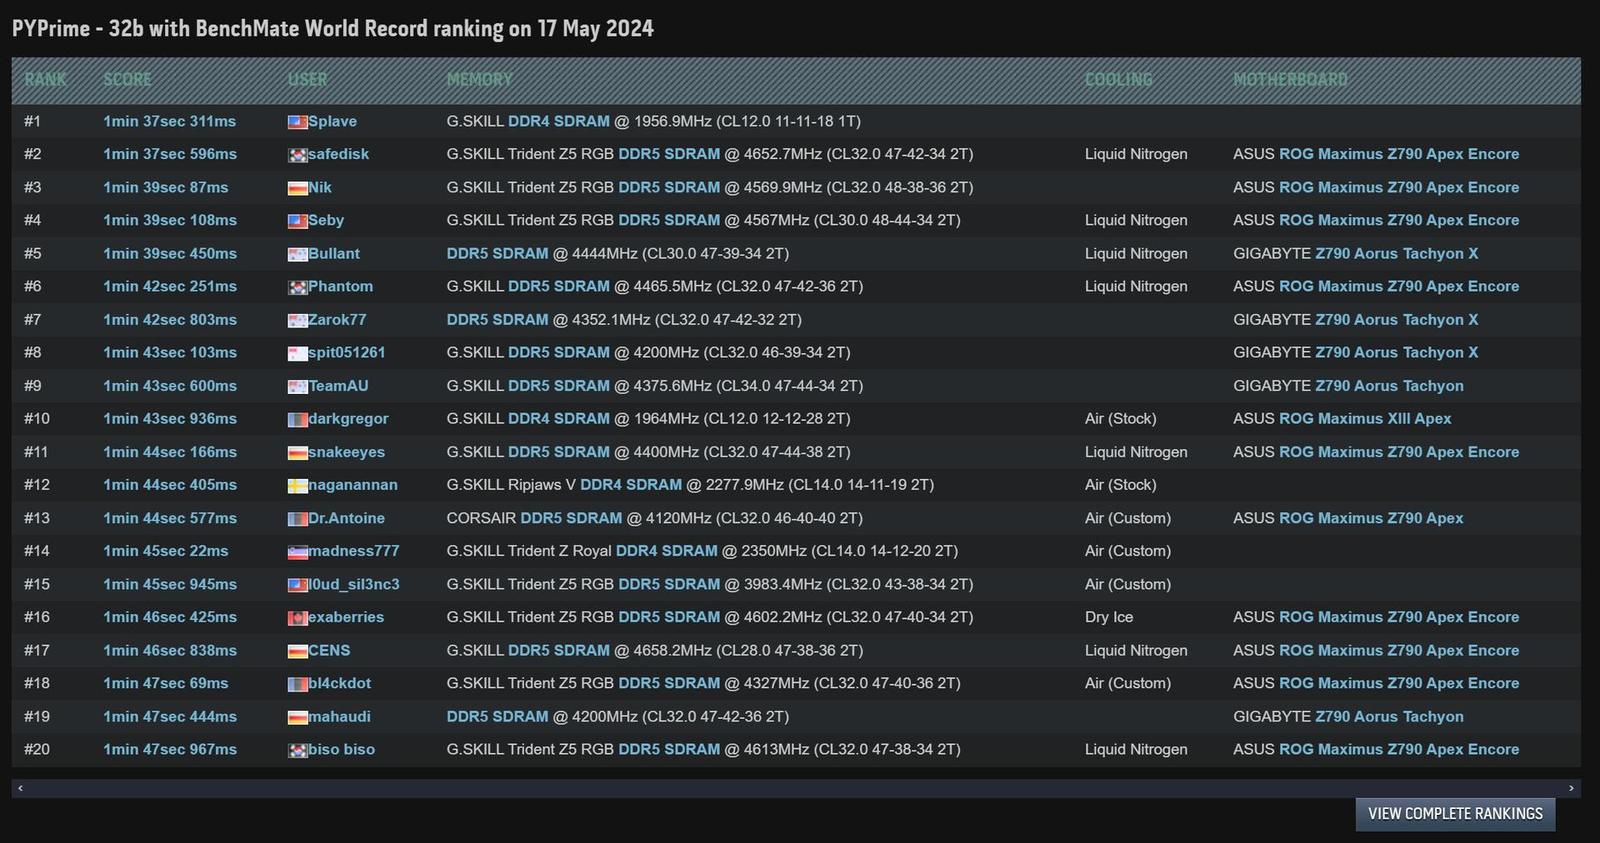Click the left arrow of horizontal scrollbar
The image size is (1600, 843).
tap(20, 788)
